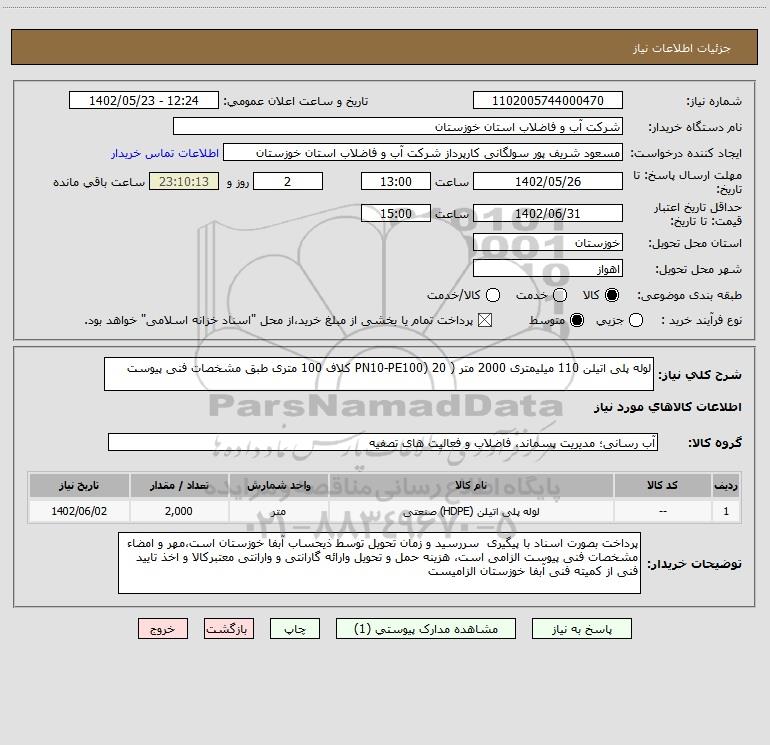
Task: Click the تعداد / مقدار column header
Action: click(x=179, y=486)
